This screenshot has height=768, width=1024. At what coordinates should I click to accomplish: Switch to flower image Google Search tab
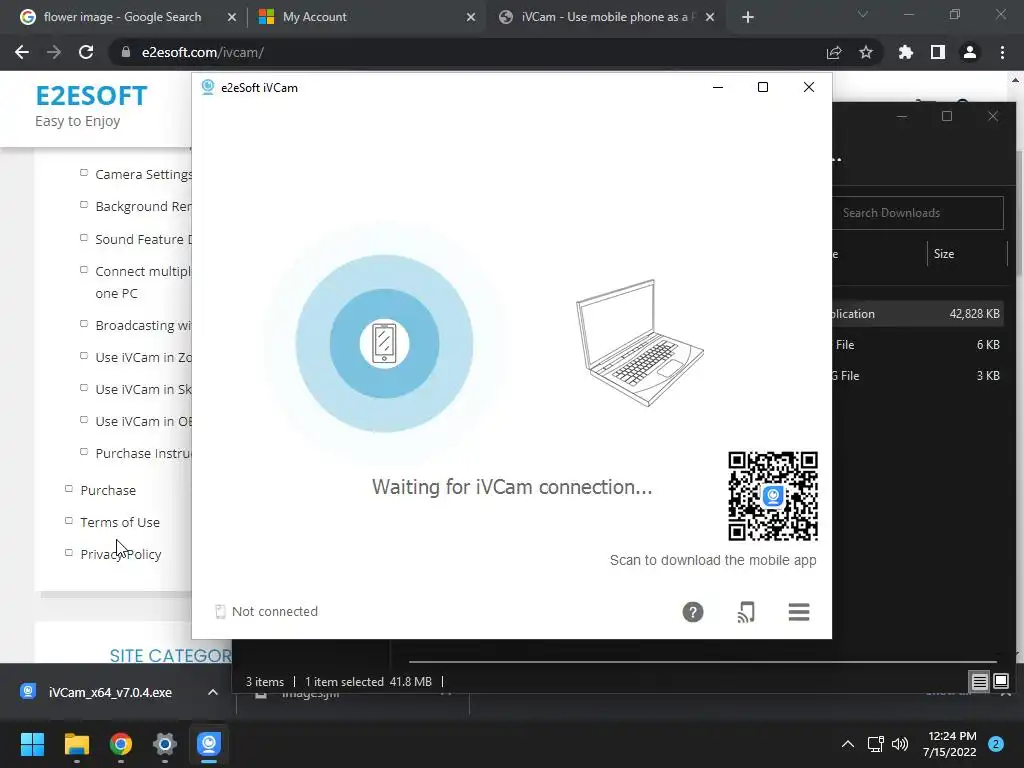coord(121,17)
